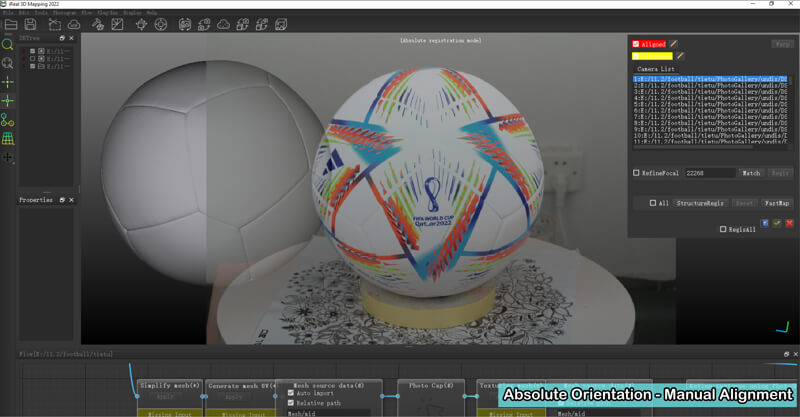Open a project with the folder icon
This screenshot has width=800, height=417.
click(x=11, y=24)
